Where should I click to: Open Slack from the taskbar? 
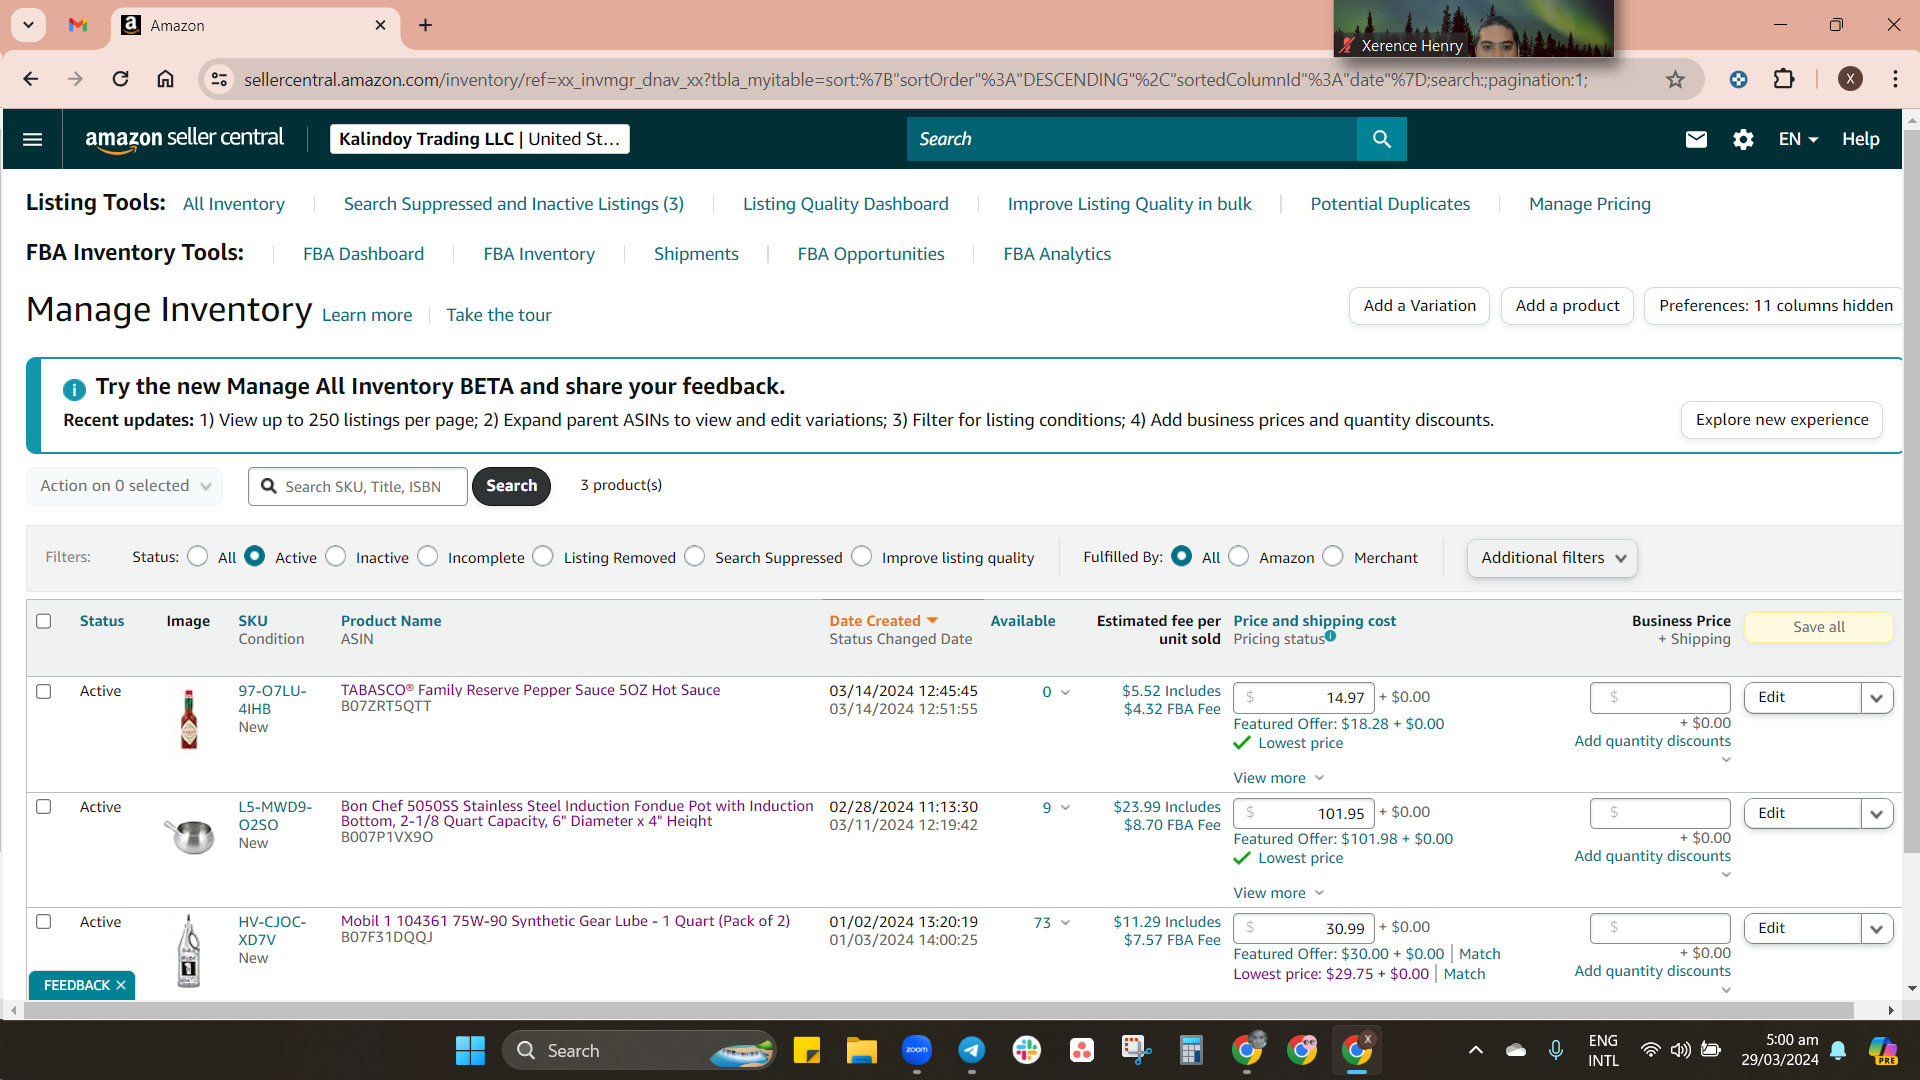pyautogui.click(x=1026, y=1050)
